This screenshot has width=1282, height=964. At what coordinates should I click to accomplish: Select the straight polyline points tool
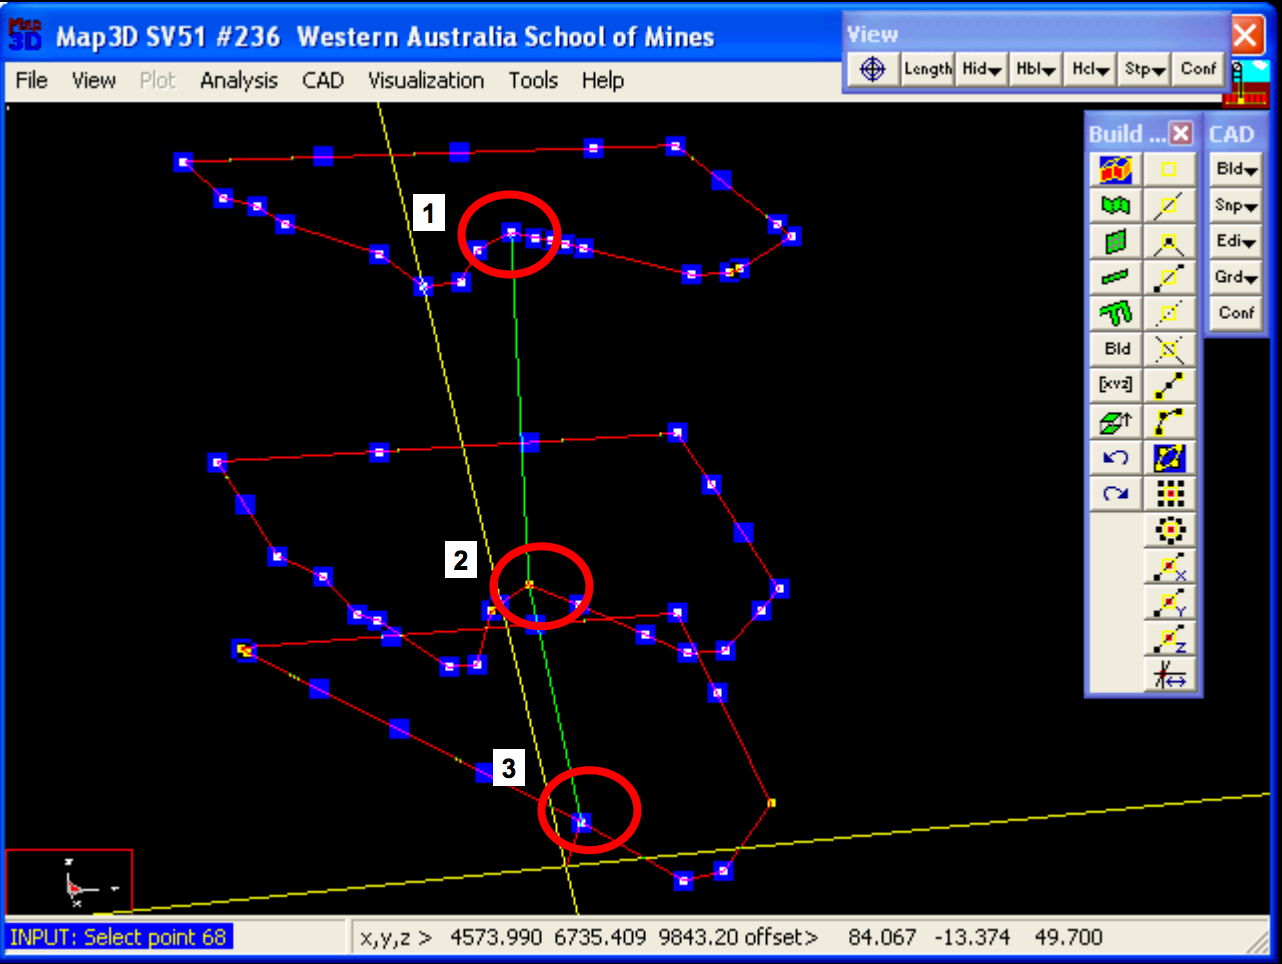[1169, 385]
